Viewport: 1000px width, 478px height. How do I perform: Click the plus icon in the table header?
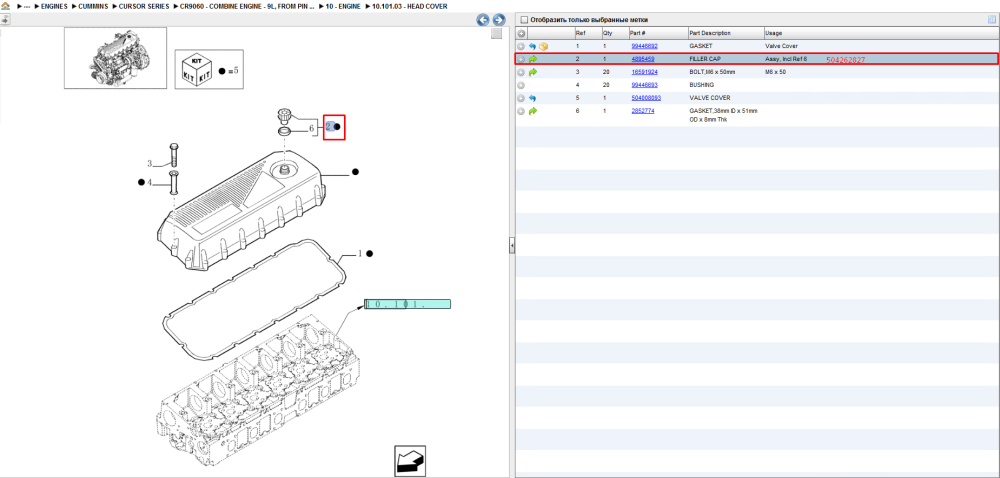[x=521, y=33]
